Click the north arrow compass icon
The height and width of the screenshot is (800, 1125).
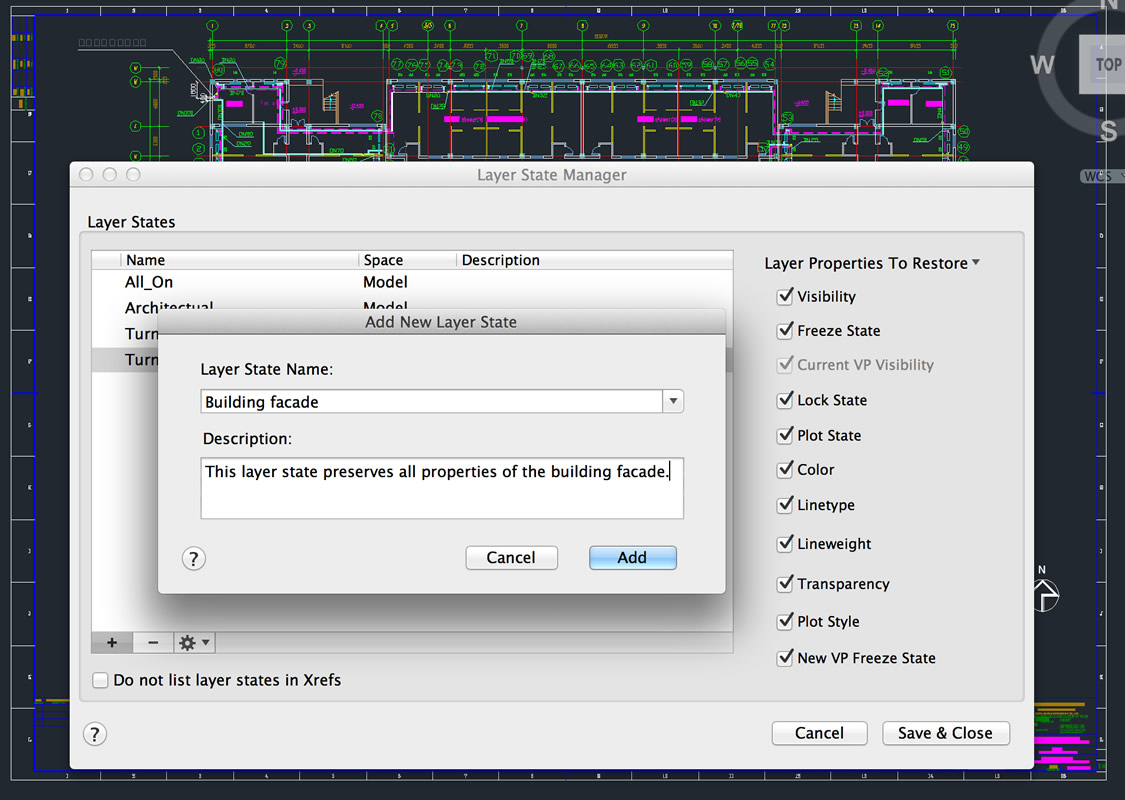pos(1044,596)
